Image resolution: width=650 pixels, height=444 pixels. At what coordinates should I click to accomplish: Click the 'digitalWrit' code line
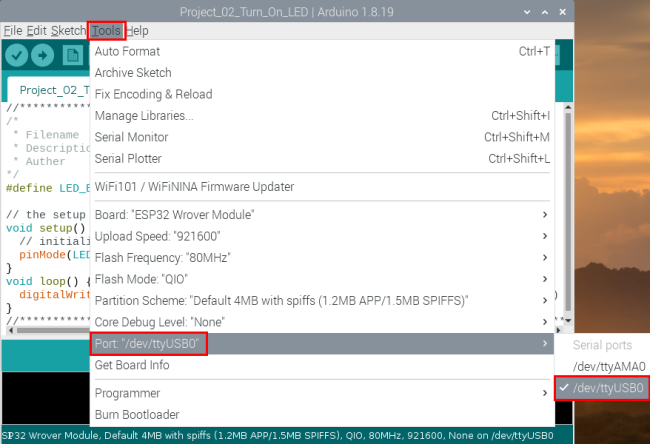pos(54,295)
